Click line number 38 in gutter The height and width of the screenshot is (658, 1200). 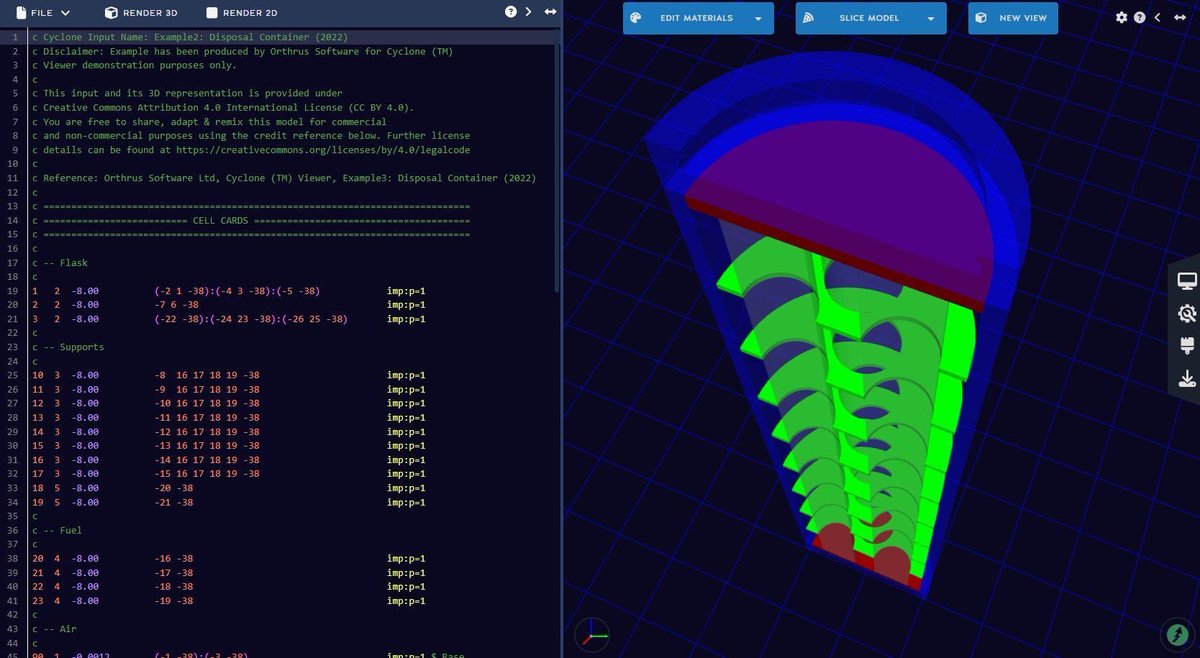click(15, 558)
